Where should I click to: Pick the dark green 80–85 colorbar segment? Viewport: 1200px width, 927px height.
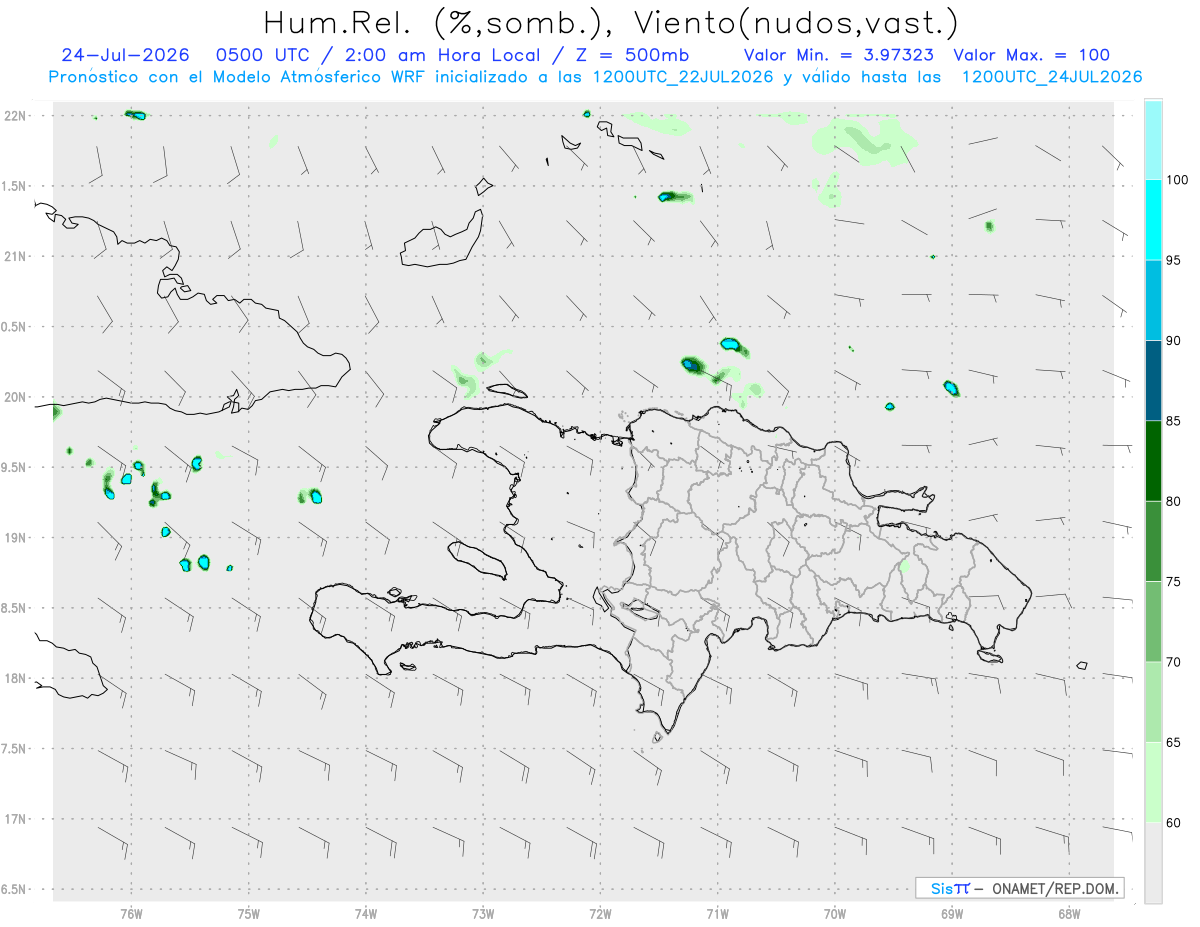tap(1153, 461)
